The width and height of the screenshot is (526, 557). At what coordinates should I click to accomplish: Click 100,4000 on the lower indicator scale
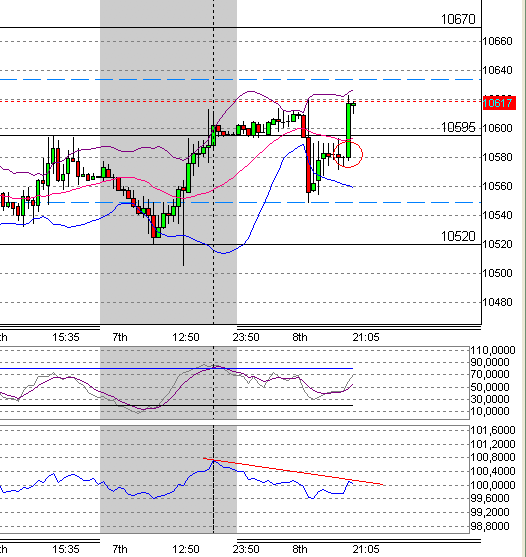pyautogui.click(x=493, y=471)
